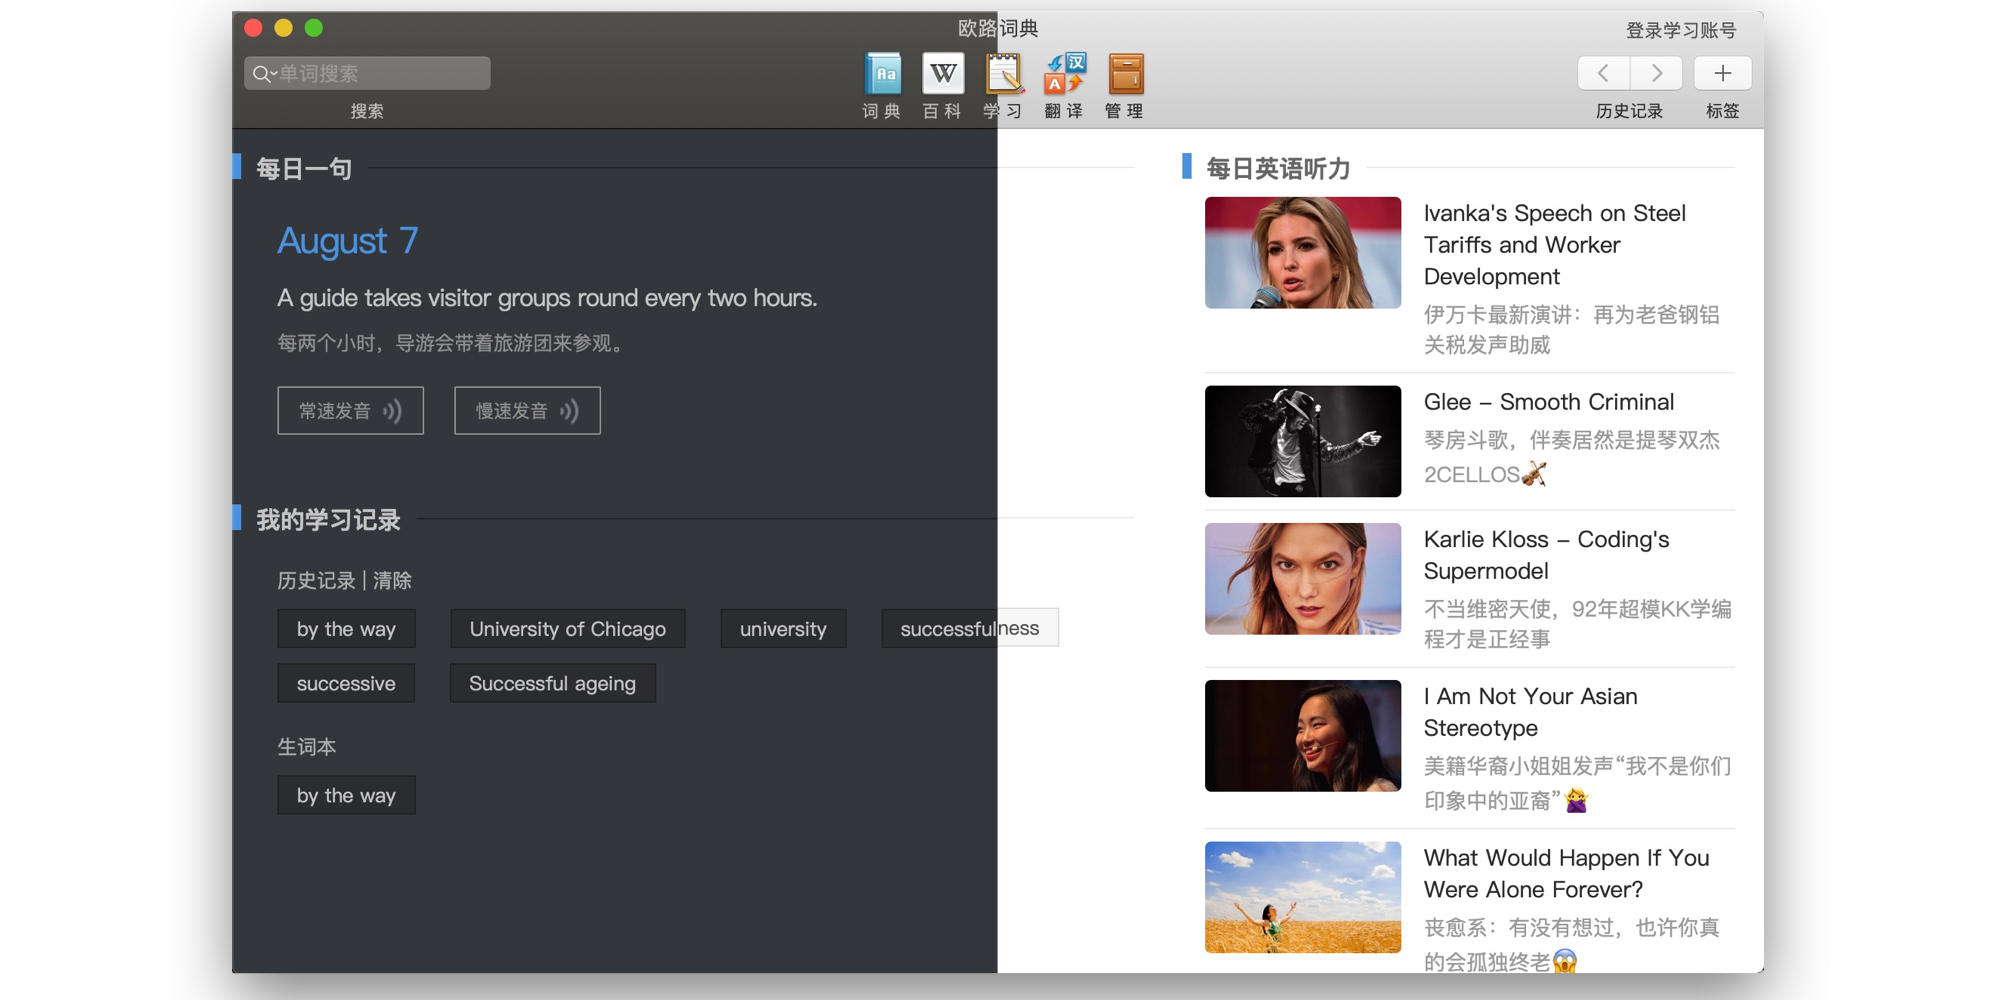Click the 单词搜索 search field
The image size is (2000, 1000).
coord(367,73)
